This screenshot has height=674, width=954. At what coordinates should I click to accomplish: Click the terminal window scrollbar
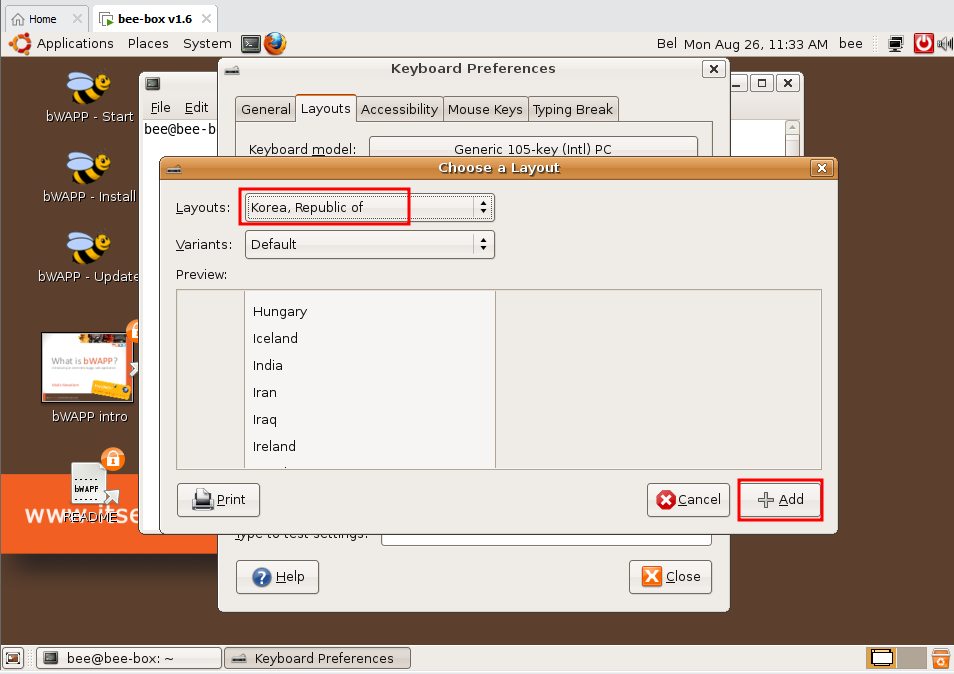click(x=792, y=139)
